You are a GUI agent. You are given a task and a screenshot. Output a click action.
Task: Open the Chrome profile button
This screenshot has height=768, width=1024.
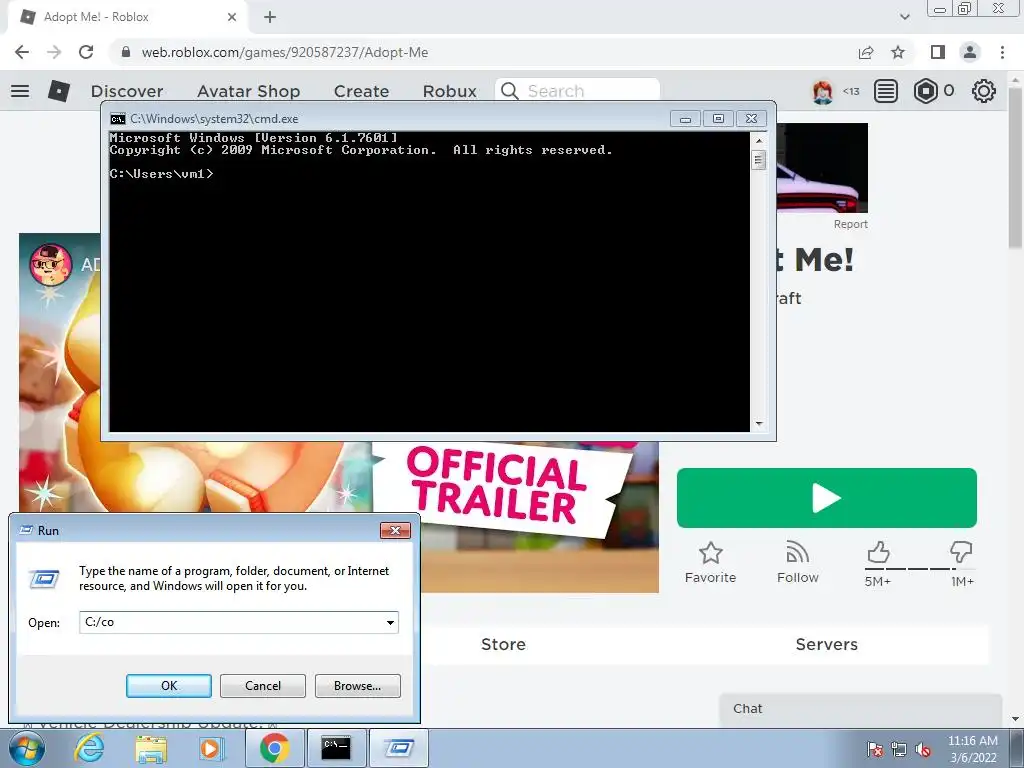tap(970, 52)
